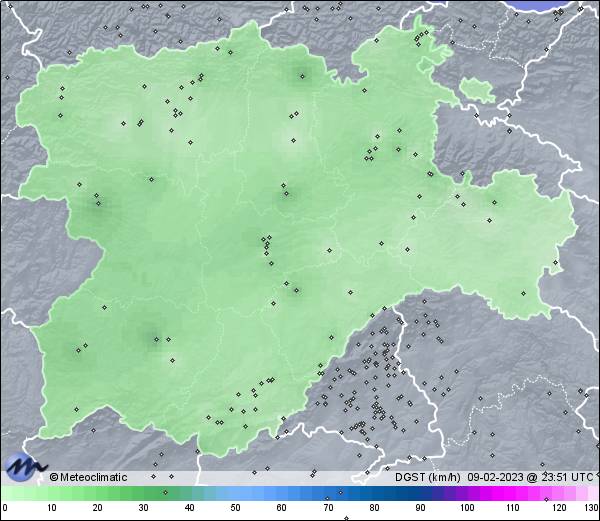Click the station marker on the colour bar near 35

point(165,492)
